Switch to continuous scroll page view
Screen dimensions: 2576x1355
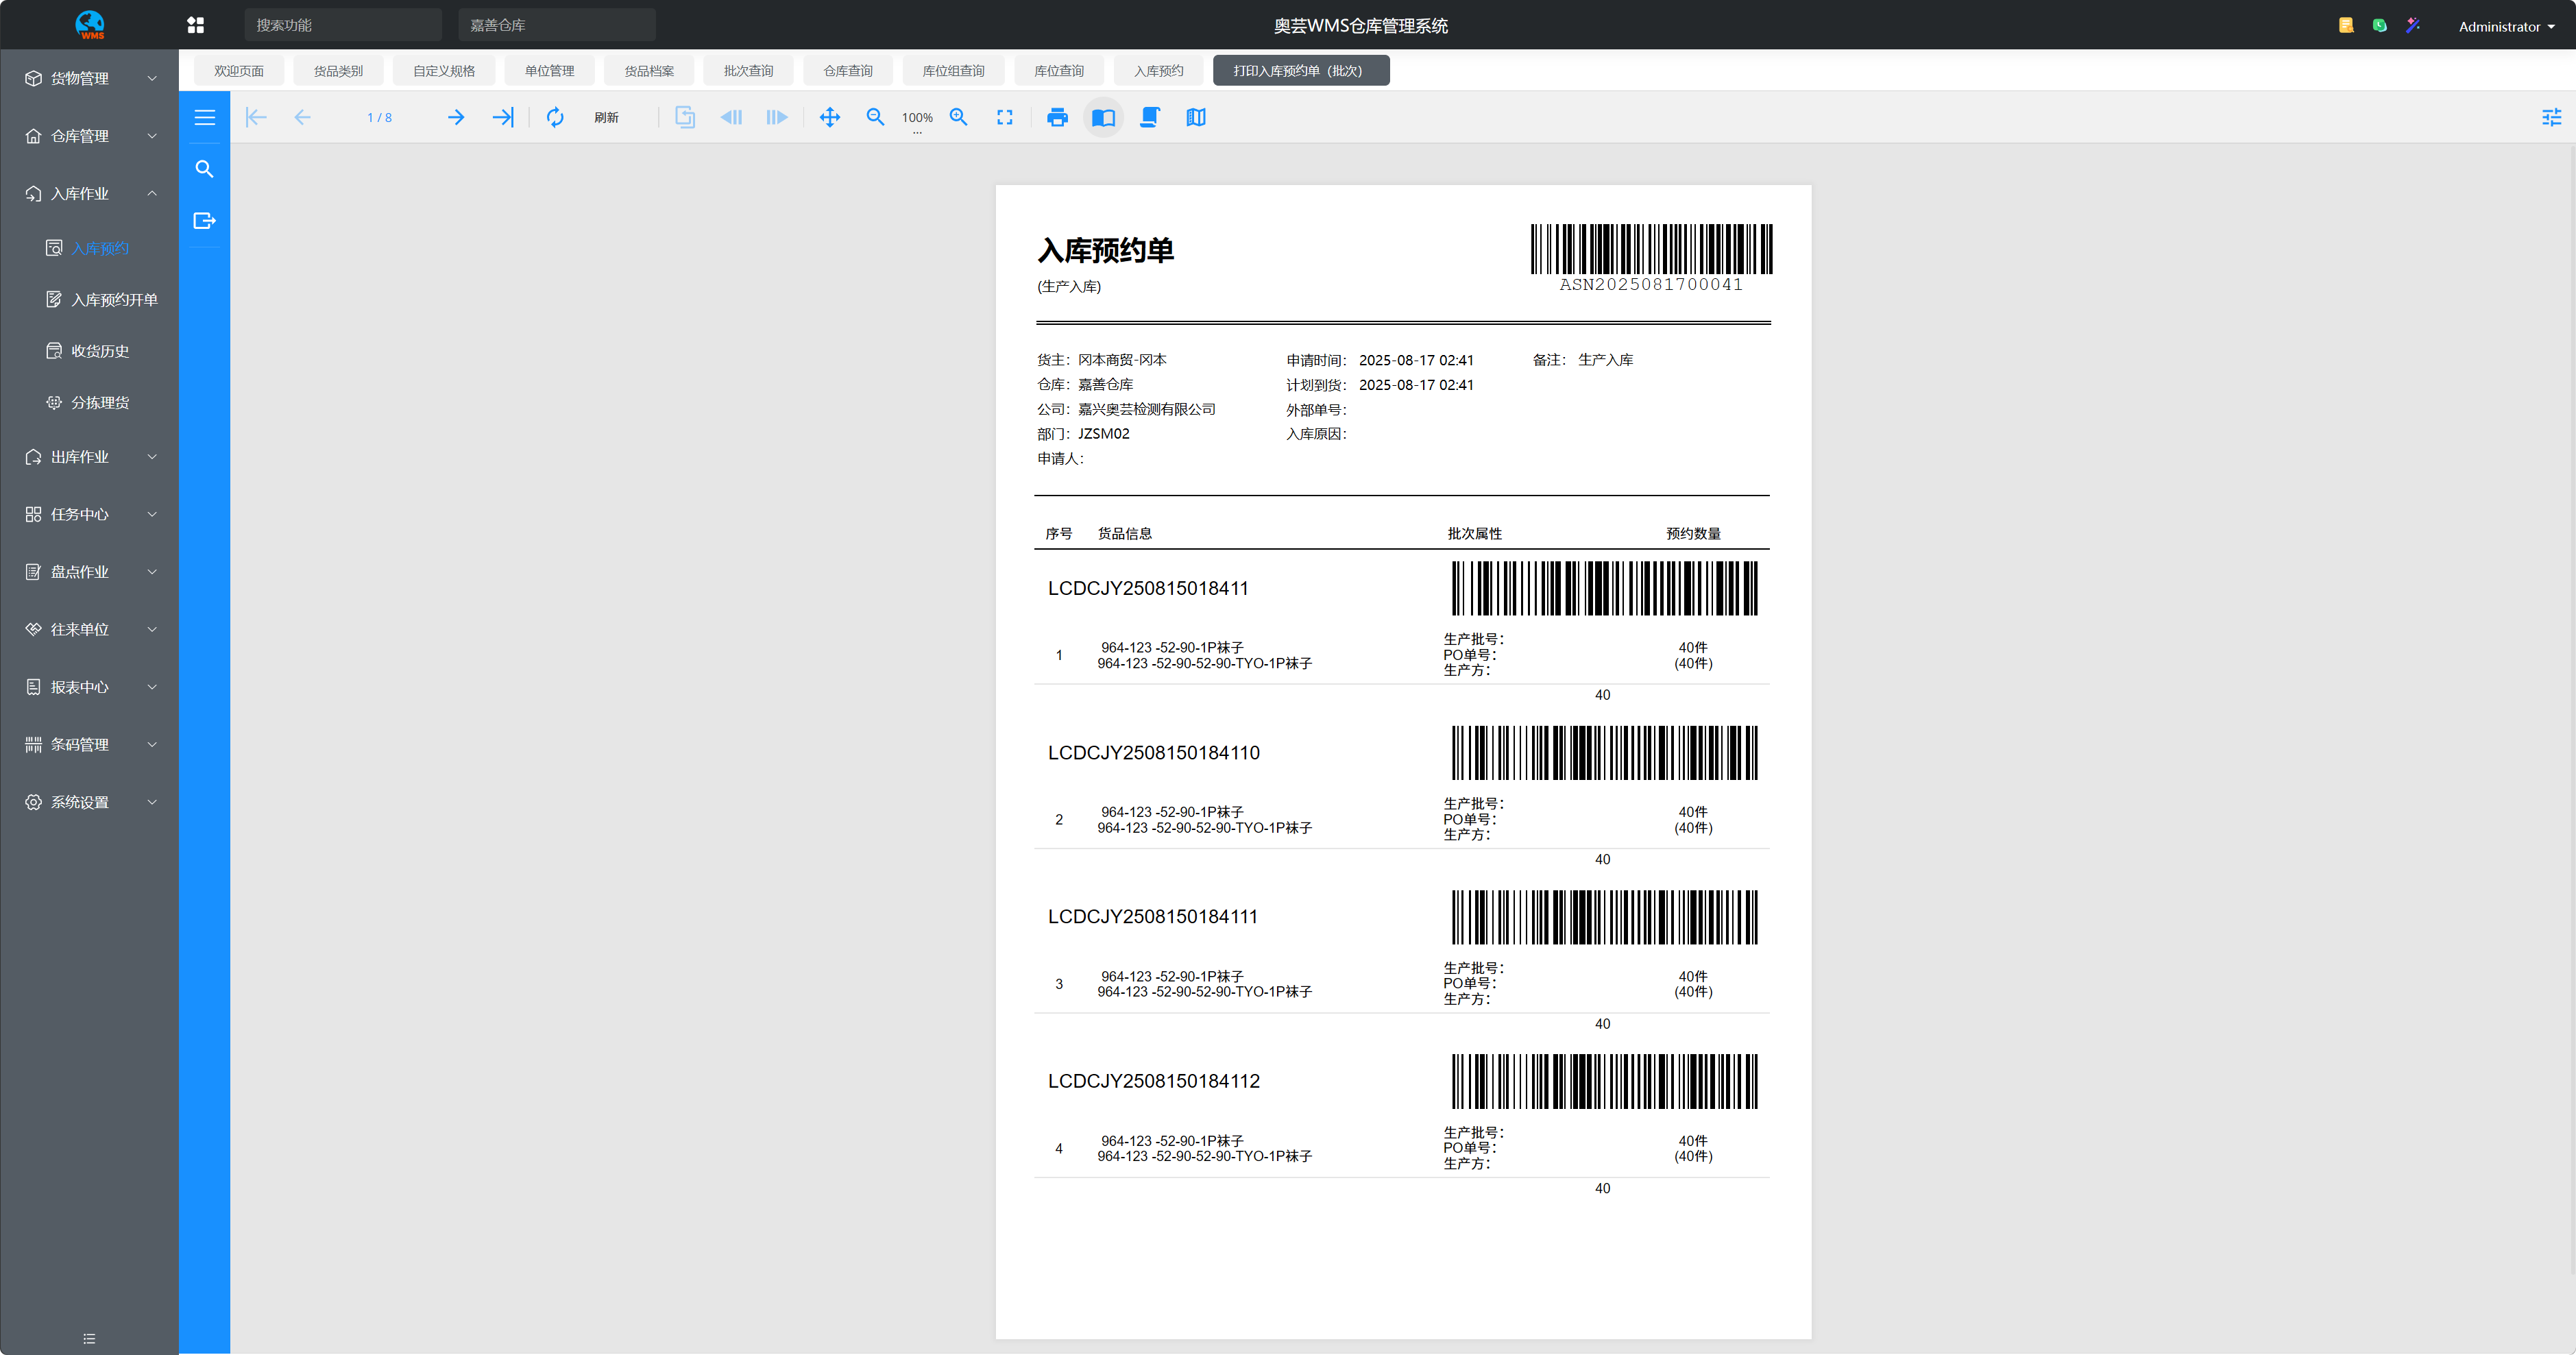[x=1149, y=117]
